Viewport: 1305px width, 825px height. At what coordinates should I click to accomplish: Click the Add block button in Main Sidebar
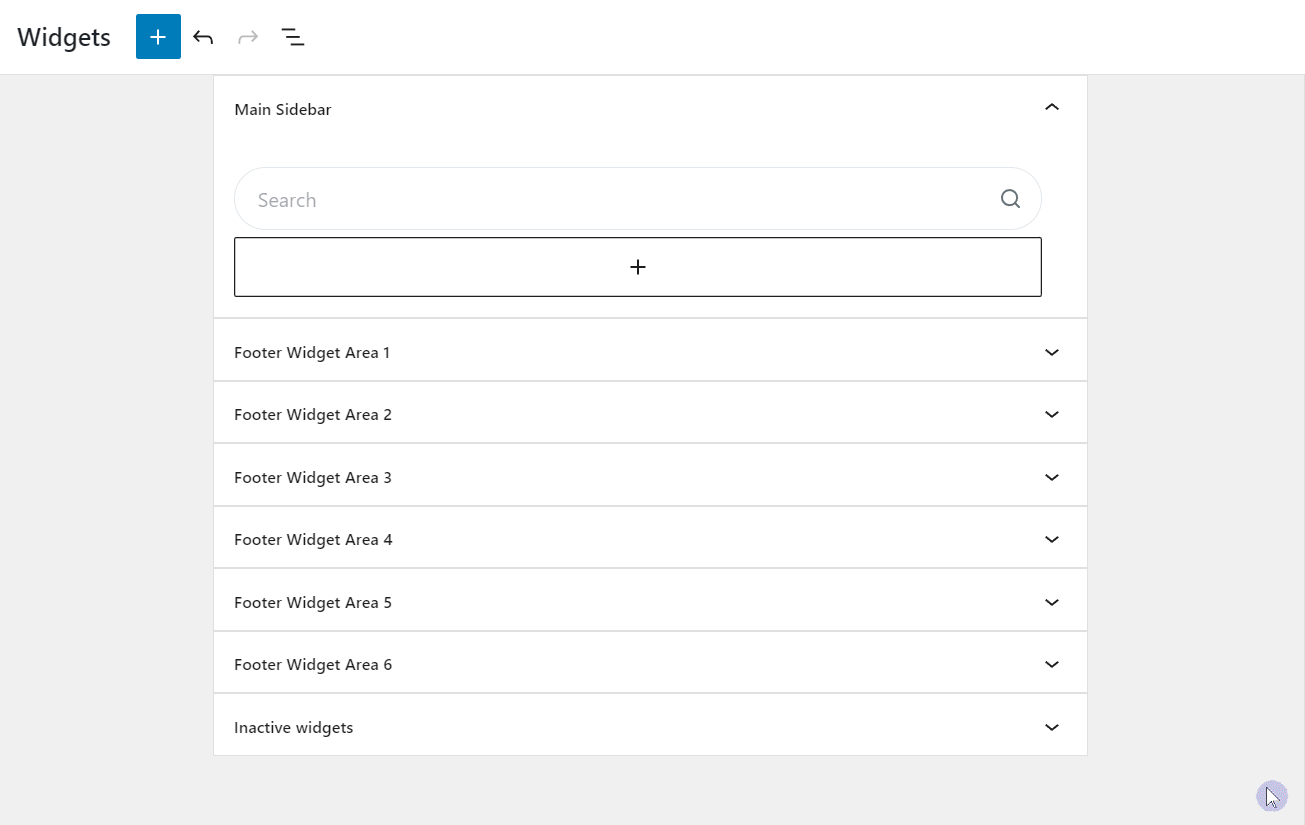click(637, 266)
